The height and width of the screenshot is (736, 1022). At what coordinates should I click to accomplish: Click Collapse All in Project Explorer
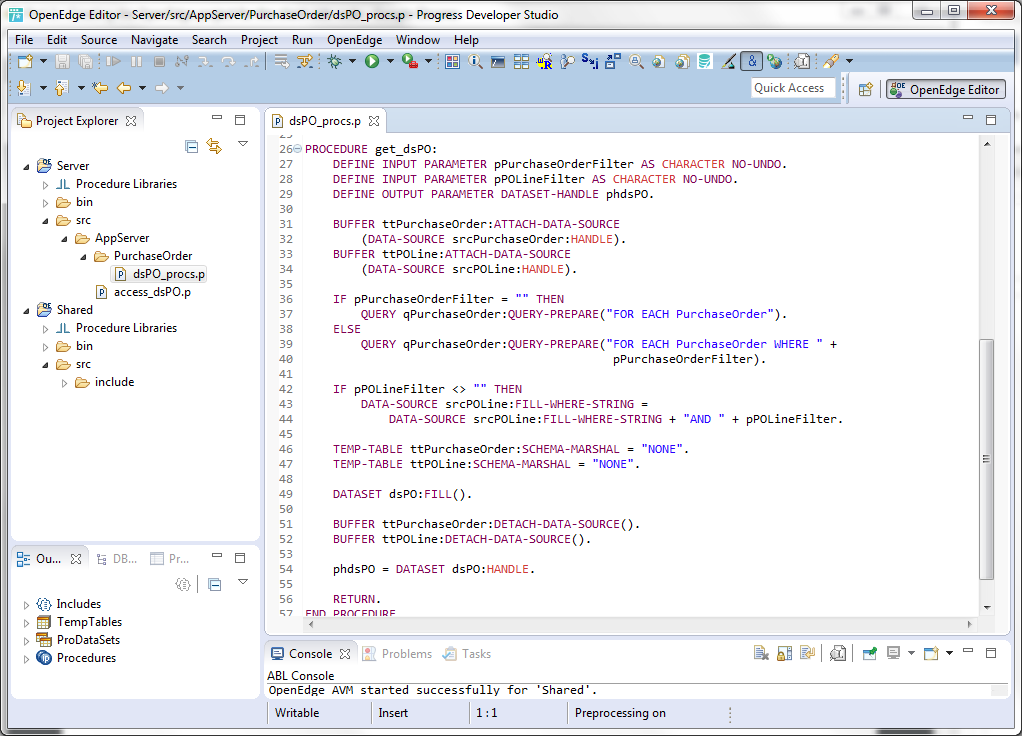pyautogui.click(x=192, y=146)
